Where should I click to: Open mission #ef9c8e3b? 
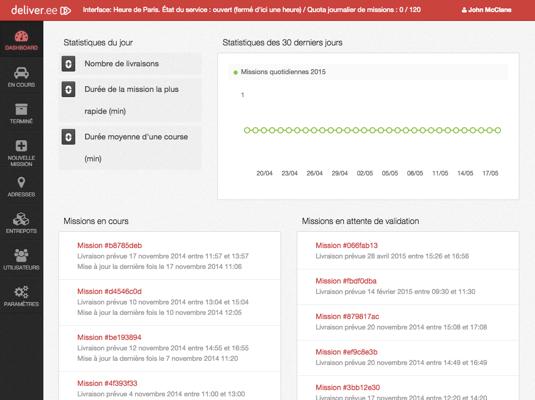point(346,352)
